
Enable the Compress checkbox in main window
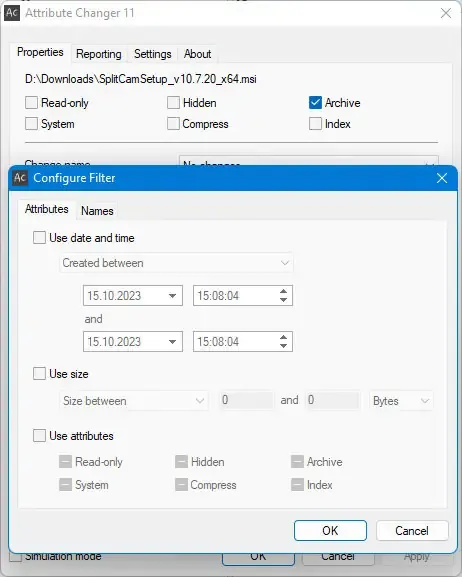pos(173,124)
